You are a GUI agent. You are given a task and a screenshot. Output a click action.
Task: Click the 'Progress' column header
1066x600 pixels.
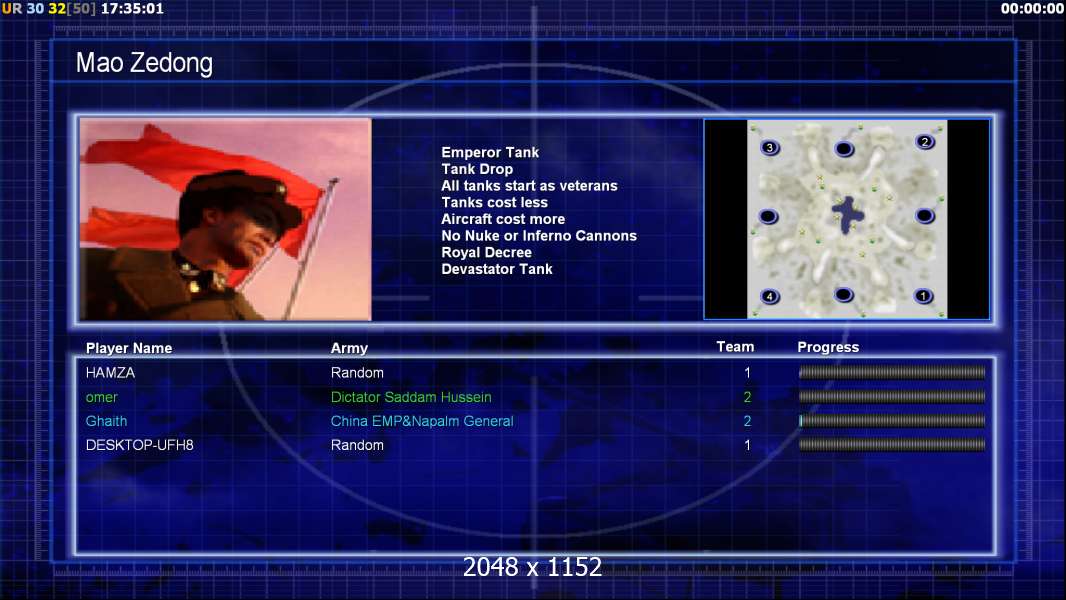(828, 347)
